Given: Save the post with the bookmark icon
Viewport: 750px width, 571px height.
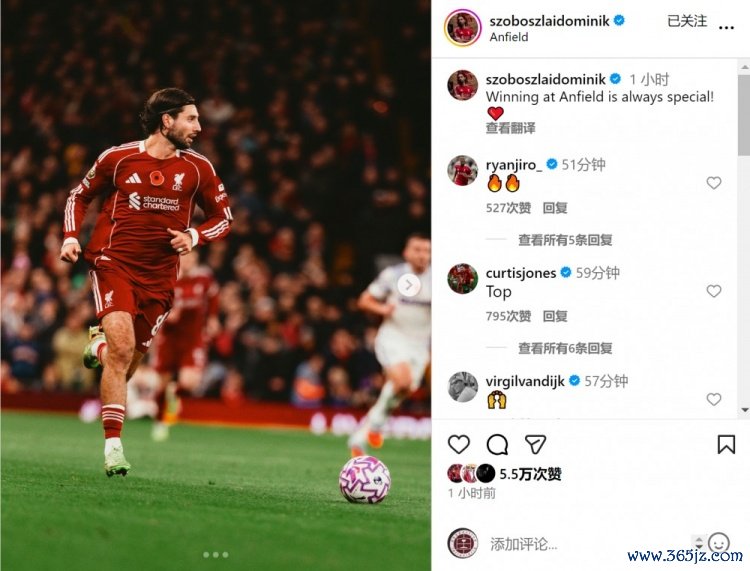Looking at the screenshot, I should coord(726,444).
